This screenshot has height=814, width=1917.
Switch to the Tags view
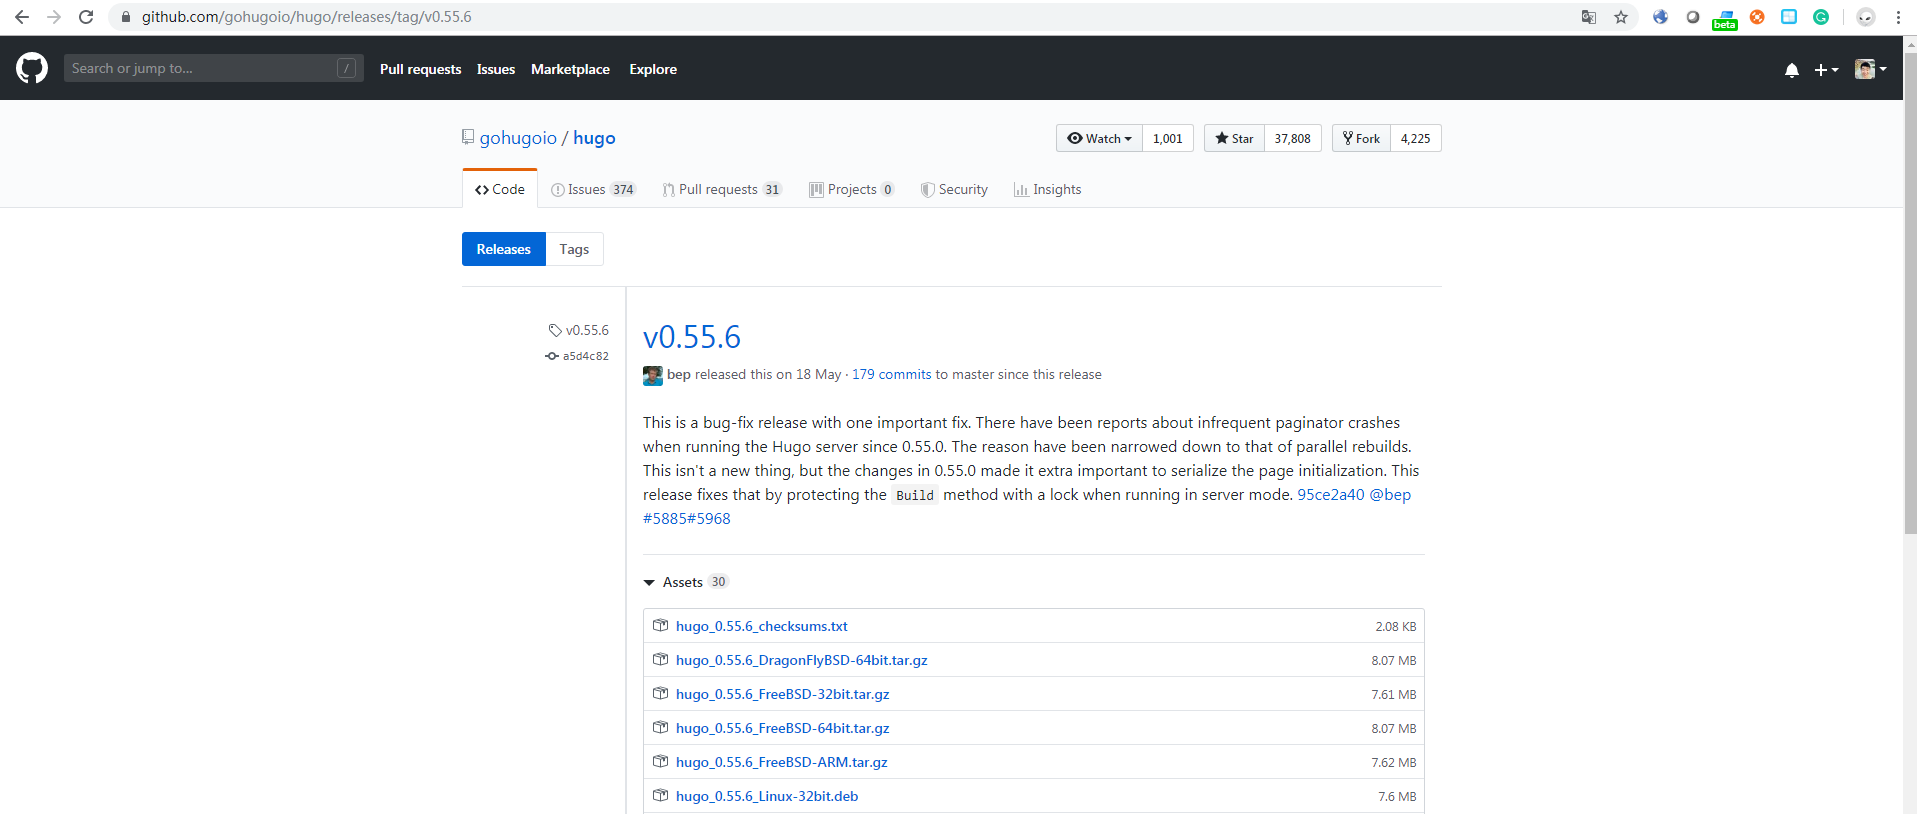(574, 249)
